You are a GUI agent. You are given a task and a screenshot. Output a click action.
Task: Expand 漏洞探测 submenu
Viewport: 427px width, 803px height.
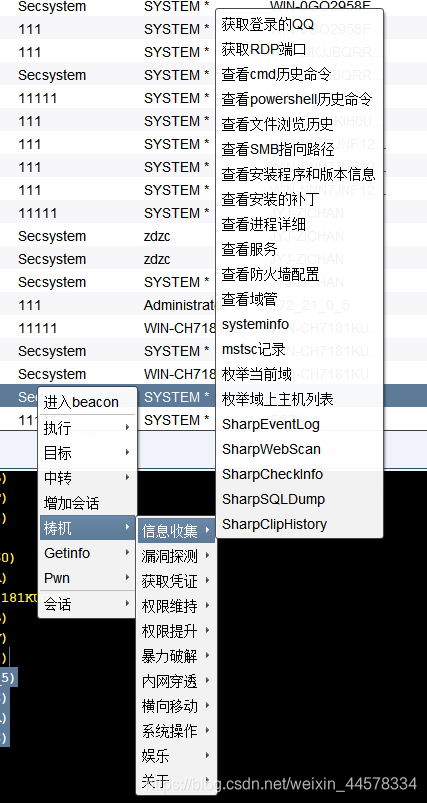176,556
